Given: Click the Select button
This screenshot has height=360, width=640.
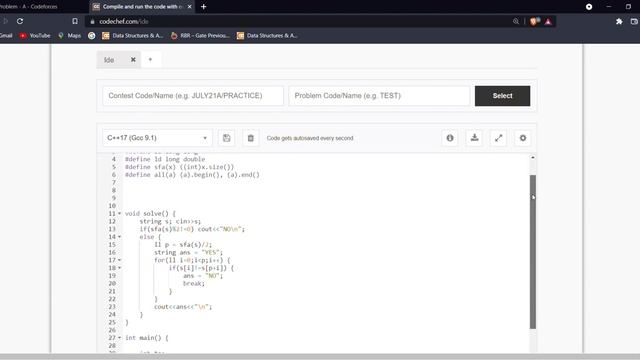Looking at the screenshot, I should click(x=502, y=96).
